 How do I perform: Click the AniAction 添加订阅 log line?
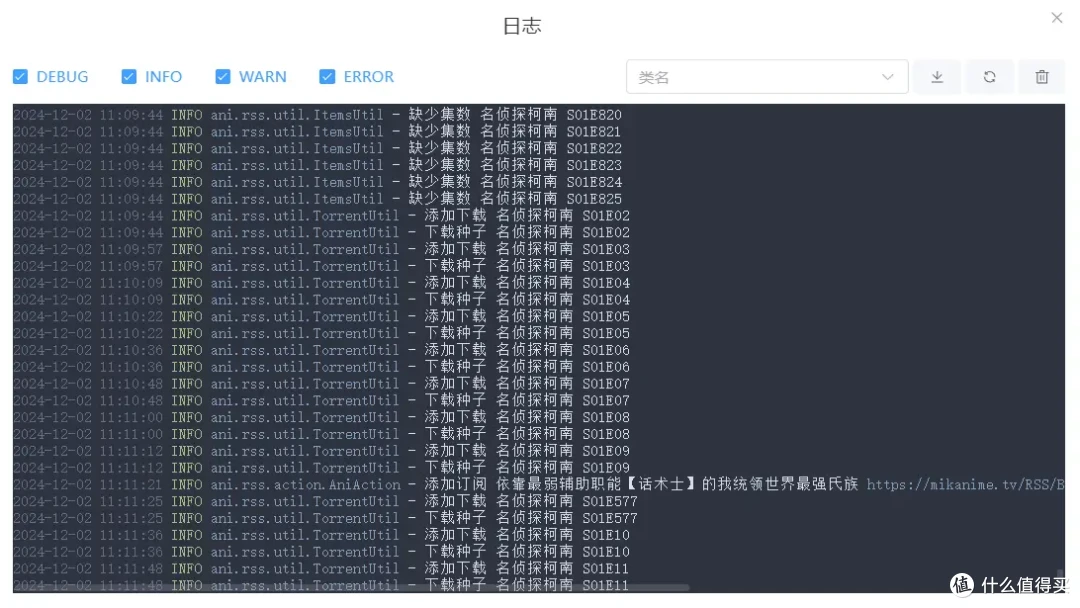539,485
